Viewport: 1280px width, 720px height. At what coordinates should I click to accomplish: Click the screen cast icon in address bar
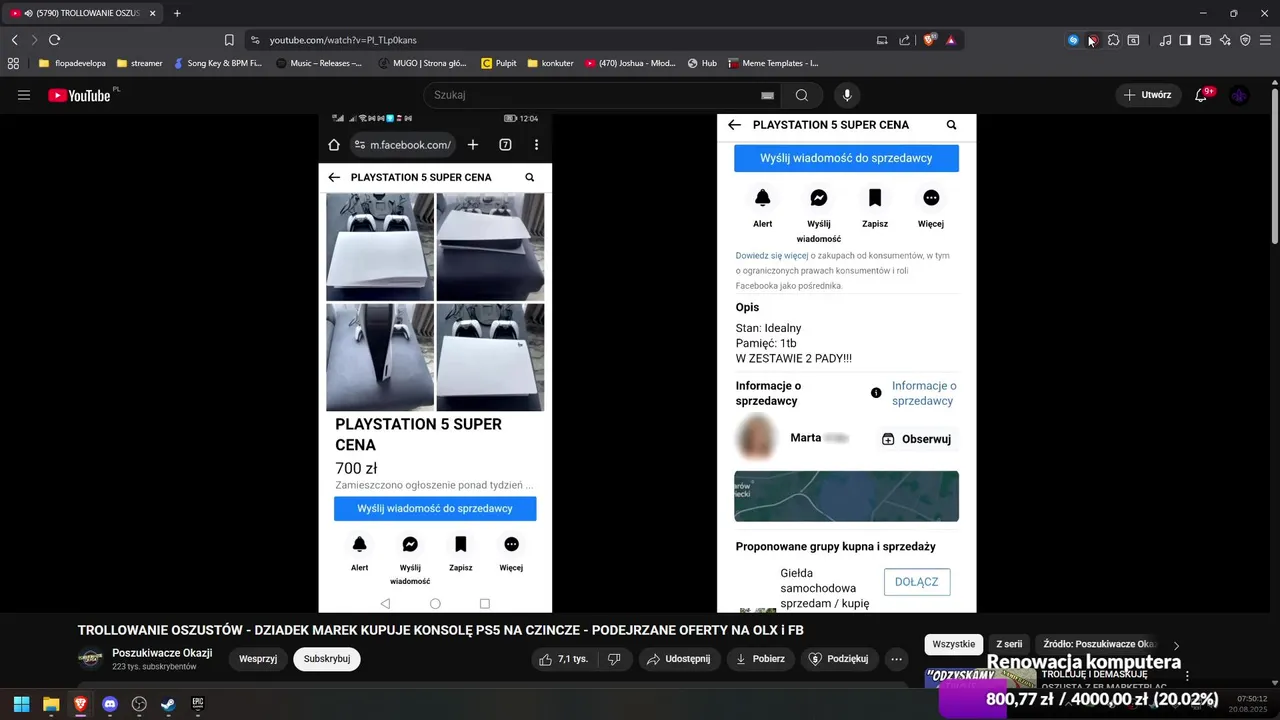(882, 40)
